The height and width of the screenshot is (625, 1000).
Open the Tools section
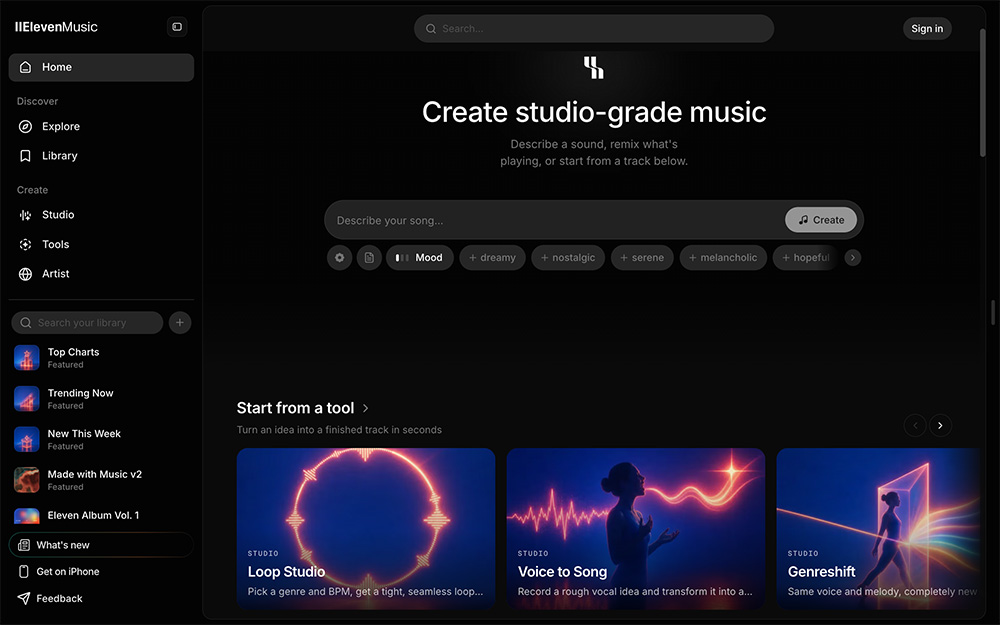[101, 244]
